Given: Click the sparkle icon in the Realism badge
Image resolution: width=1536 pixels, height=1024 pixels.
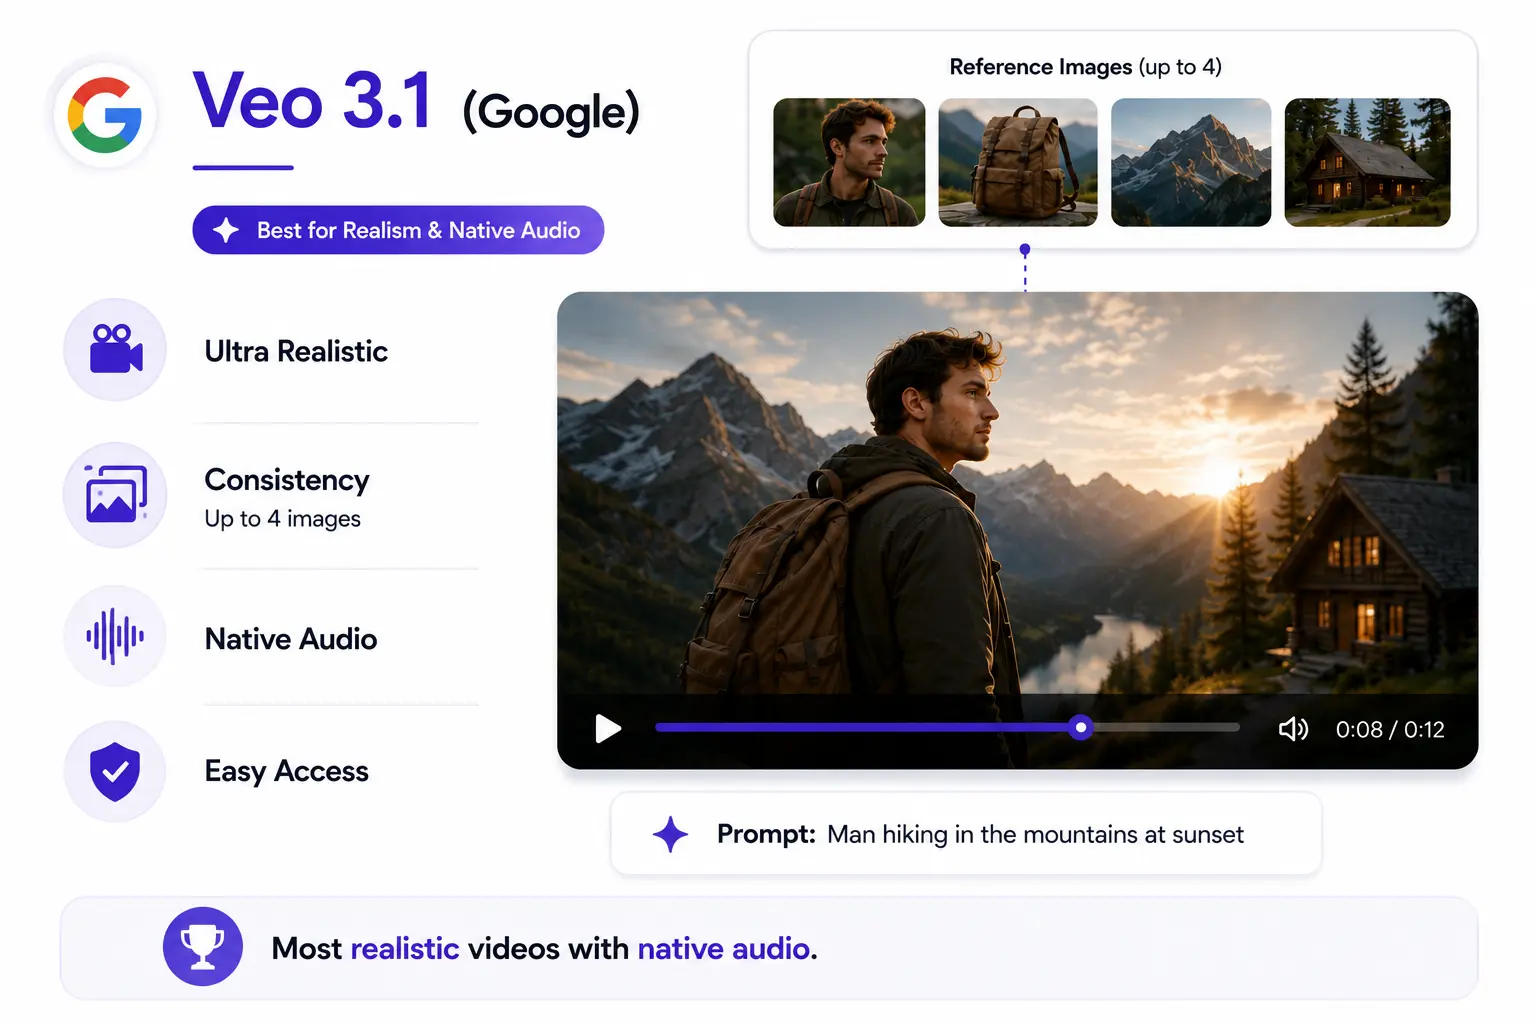Looking at the screenshot, I should pos(226,230).
